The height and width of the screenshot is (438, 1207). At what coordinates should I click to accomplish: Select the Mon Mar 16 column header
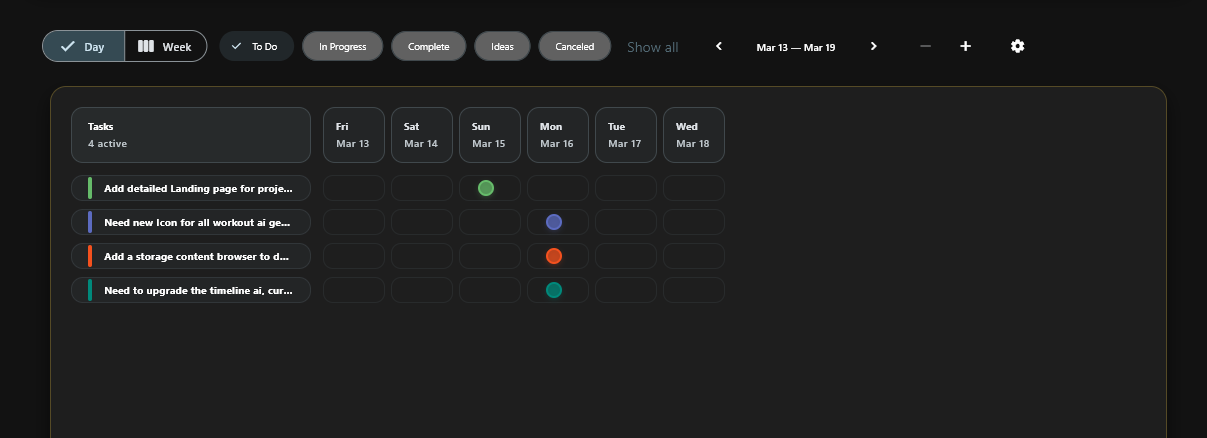pos(558,135)
